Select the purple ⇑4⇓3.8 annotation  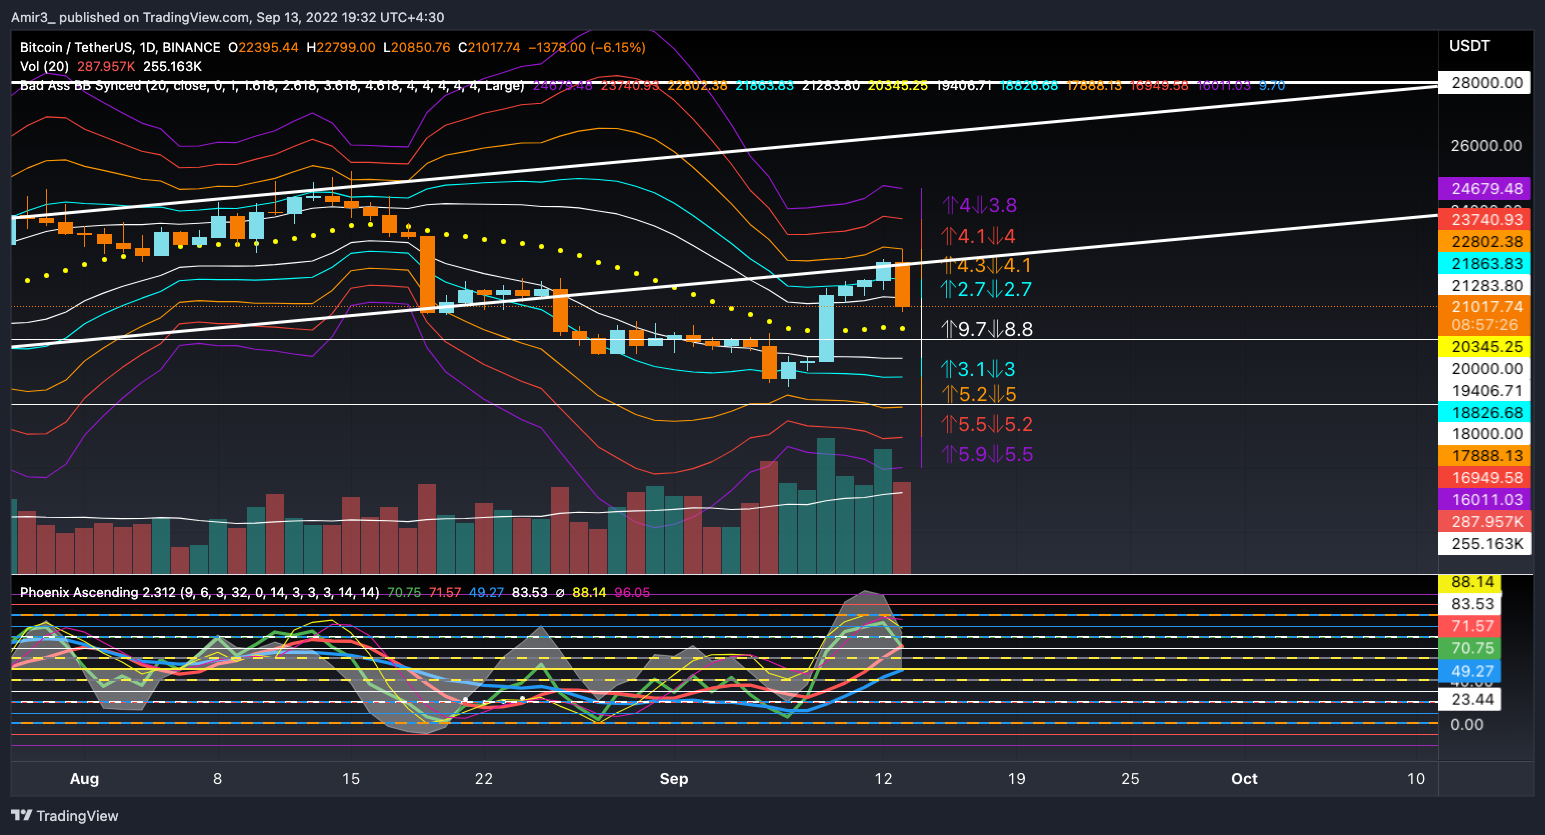coord(980,206)
